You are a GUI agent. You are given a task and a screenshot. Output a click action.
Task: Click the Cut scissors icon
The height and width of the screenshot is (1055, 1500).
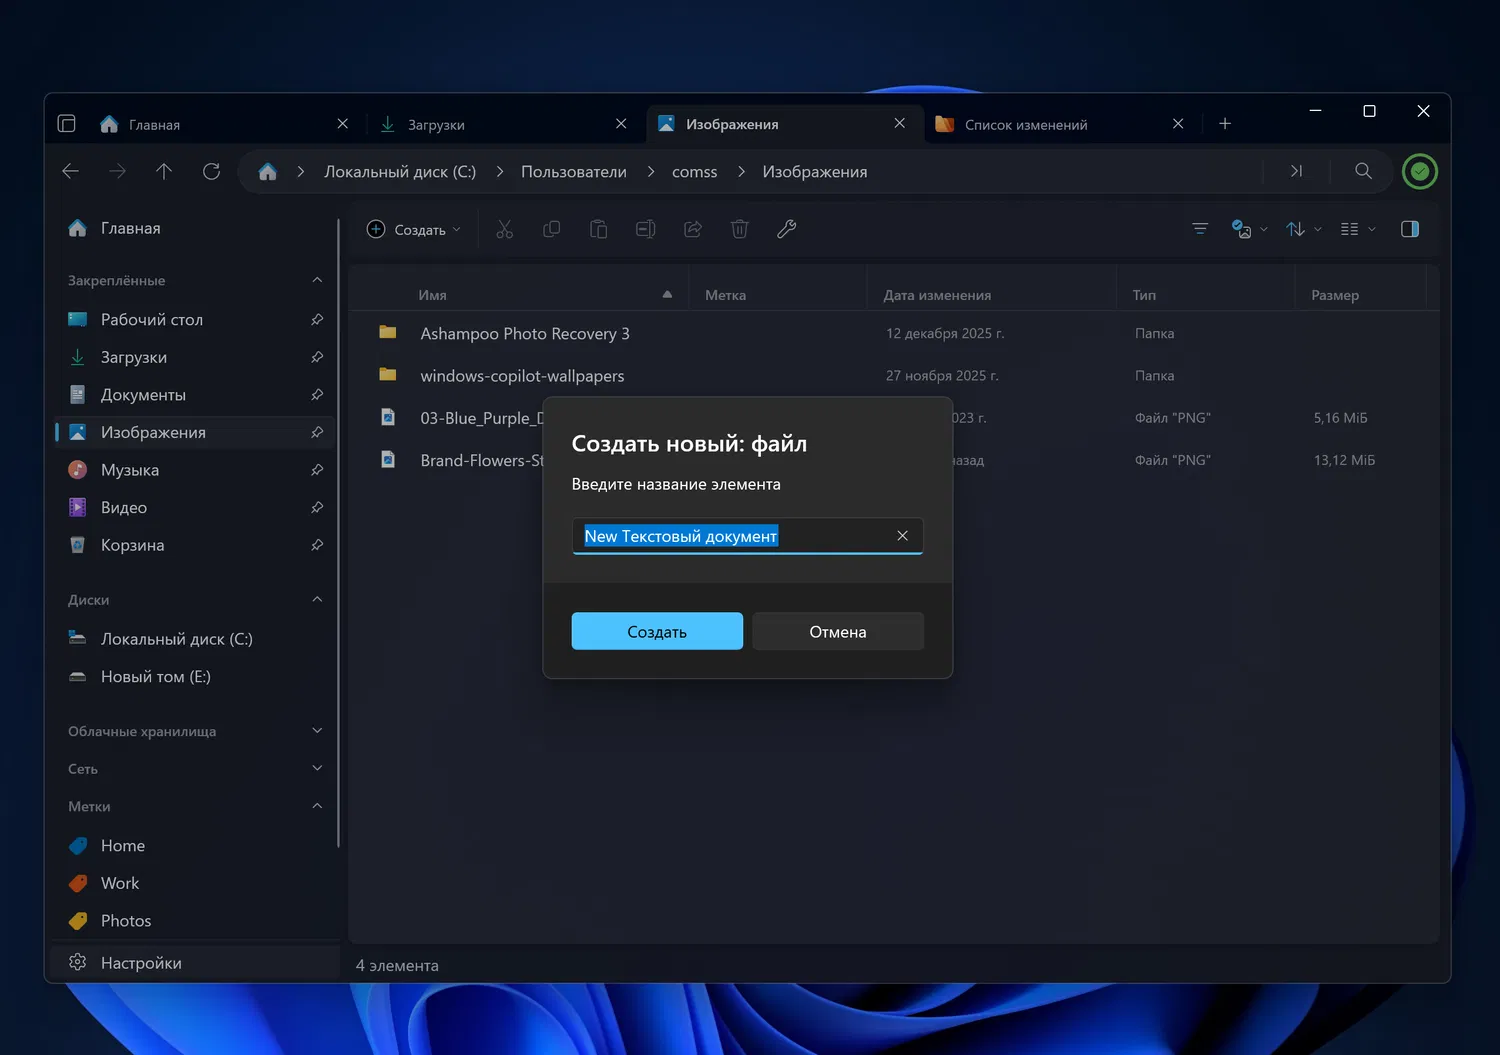click(x=504, y=230)
